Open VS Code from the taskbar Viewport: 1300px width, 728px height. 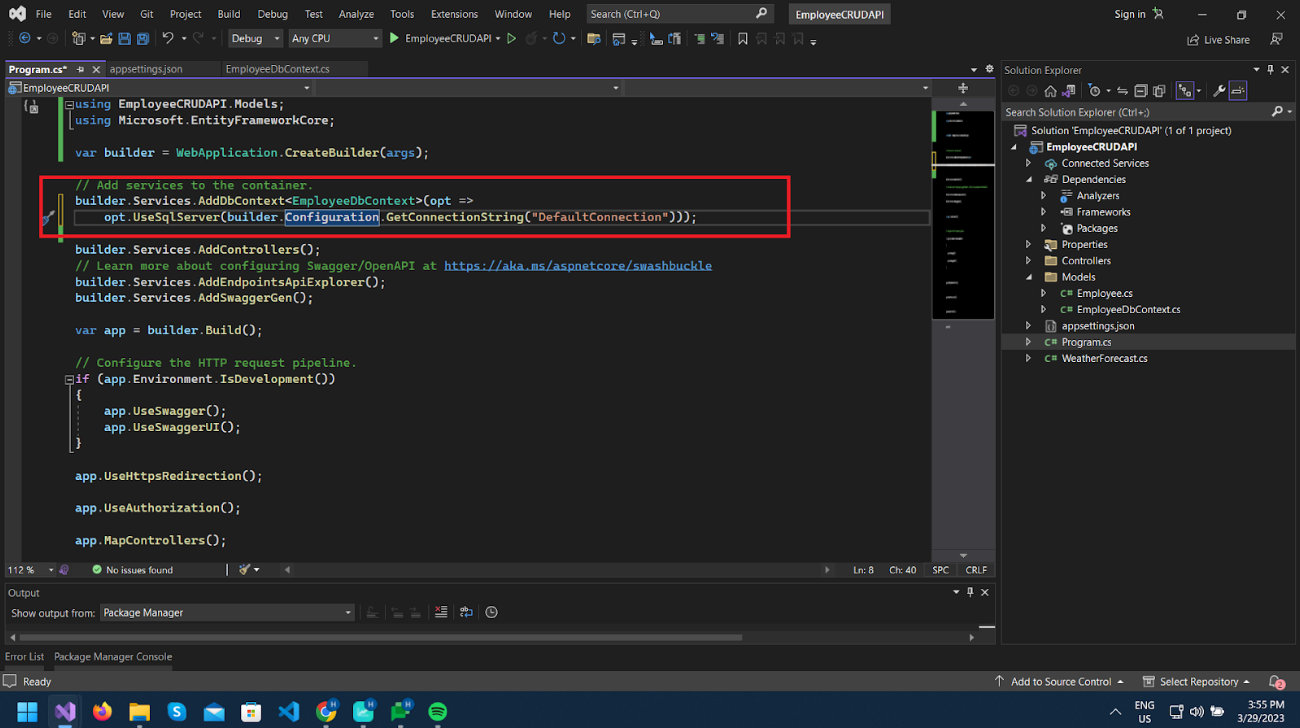289,712
